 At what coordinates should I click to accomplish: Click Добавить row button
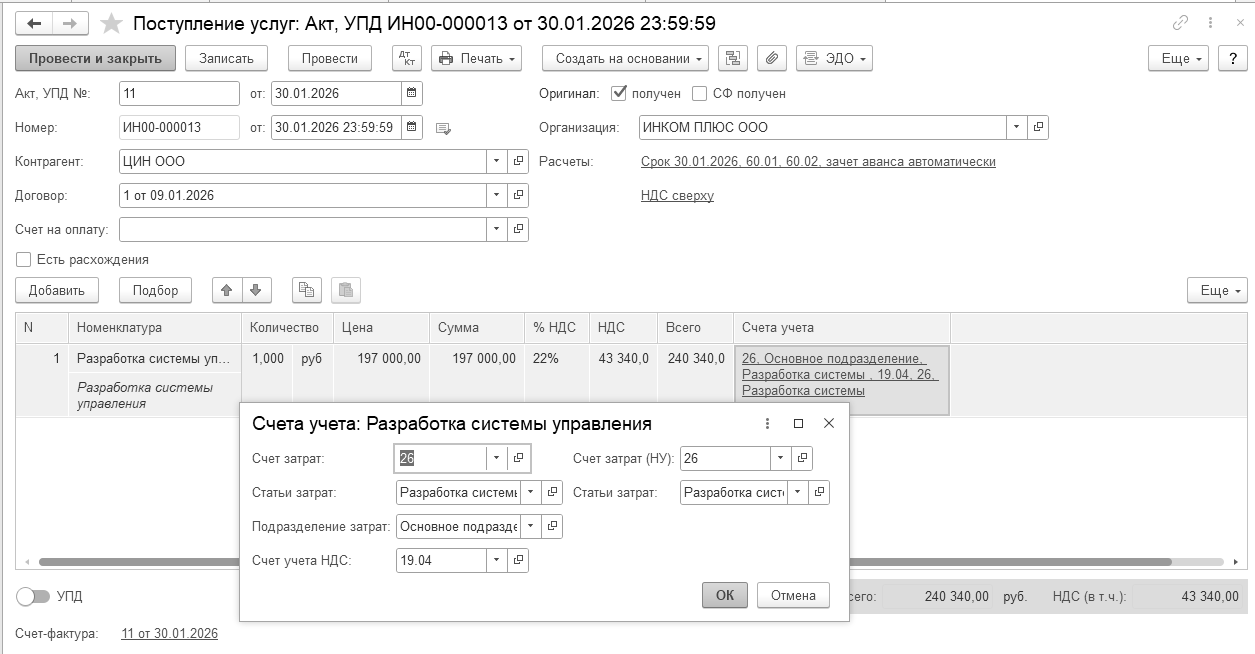[57, 290]
